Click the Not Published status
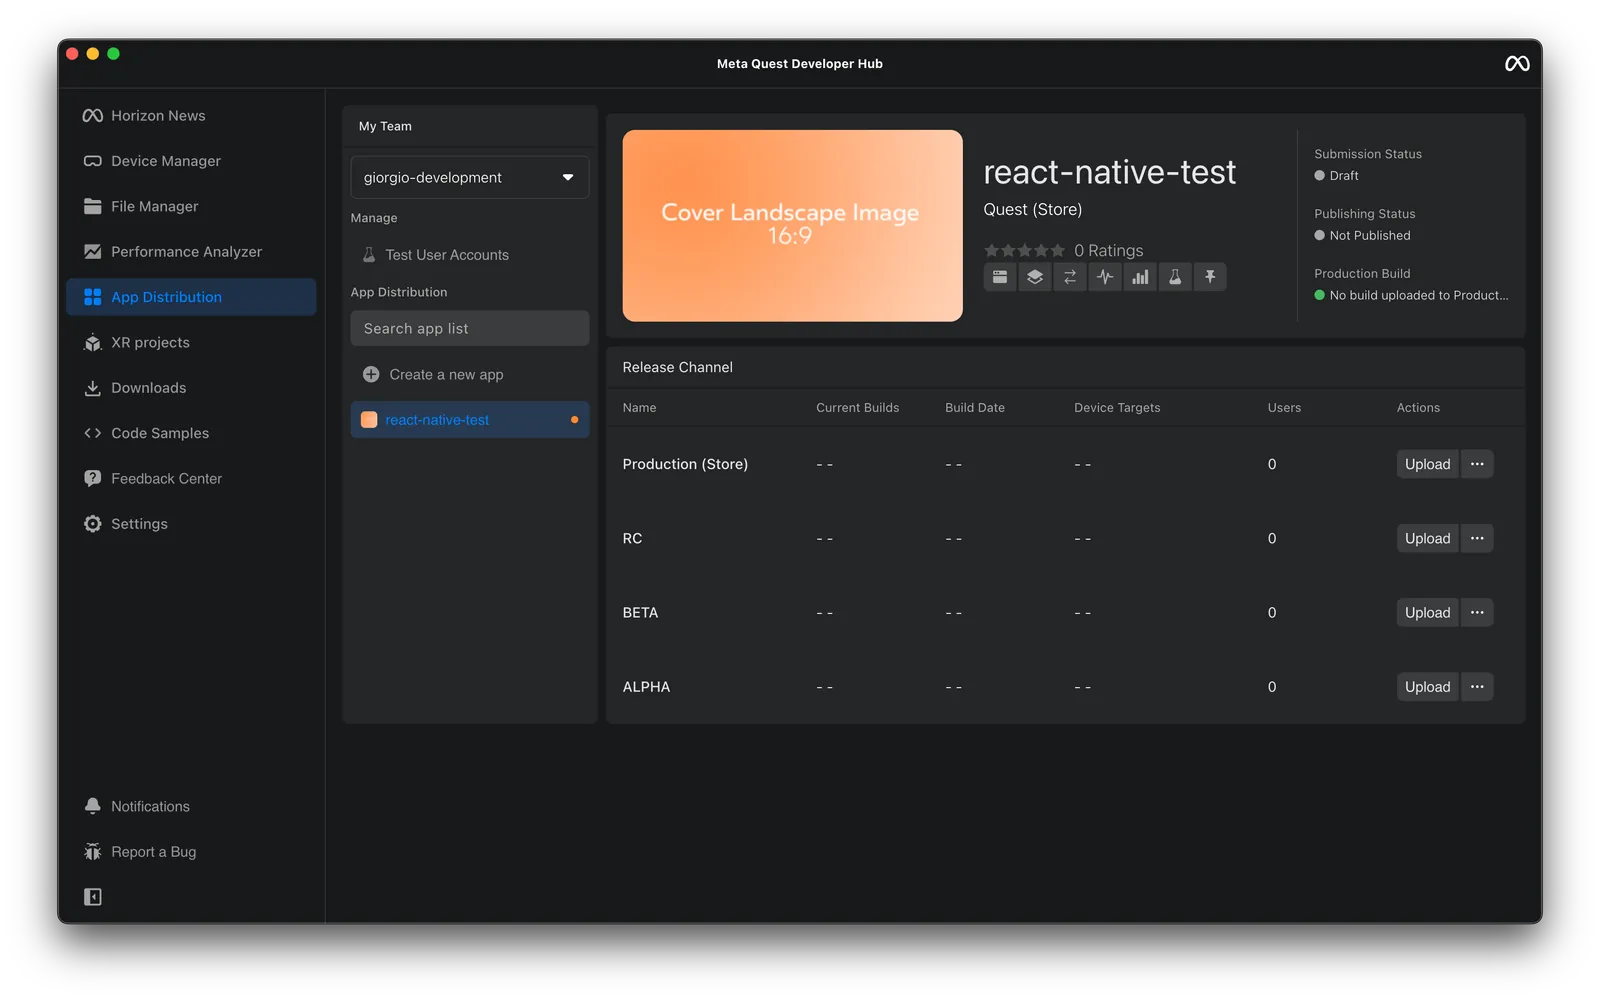Screen dimensions: 1600x1000 [x=1362, y=236]
